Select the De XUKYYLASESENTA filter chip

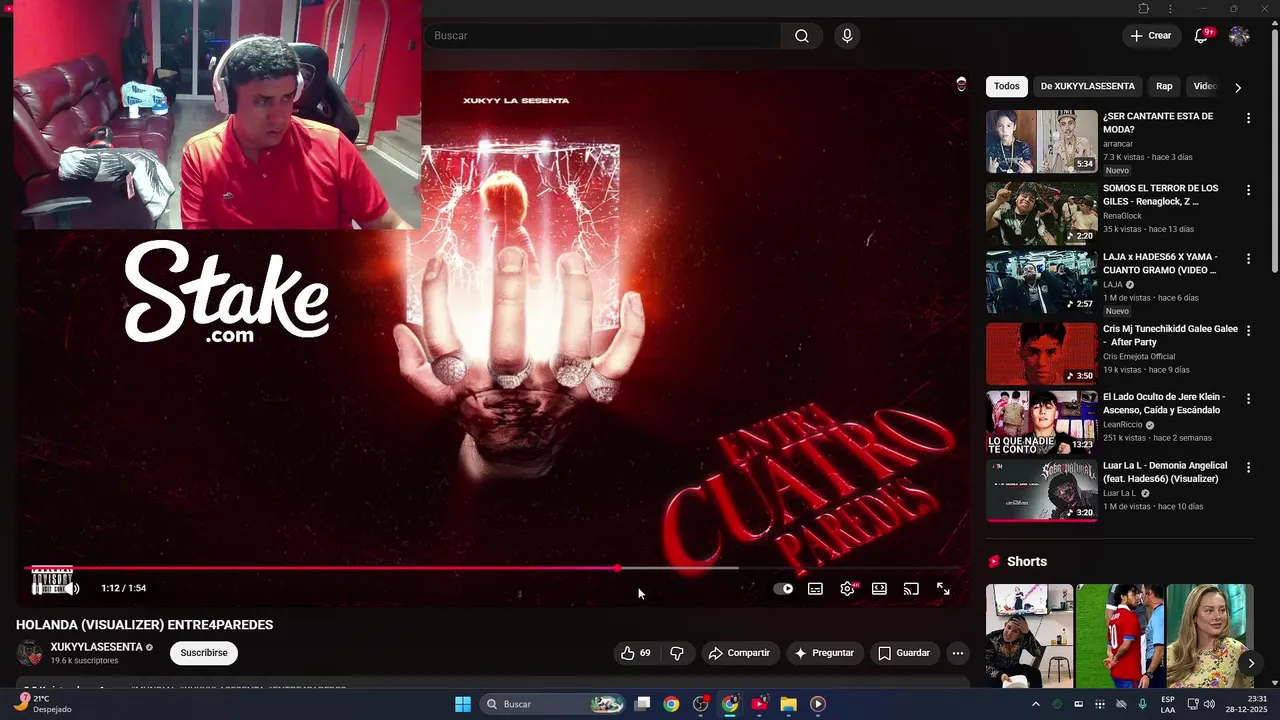tap(1087, 86)
